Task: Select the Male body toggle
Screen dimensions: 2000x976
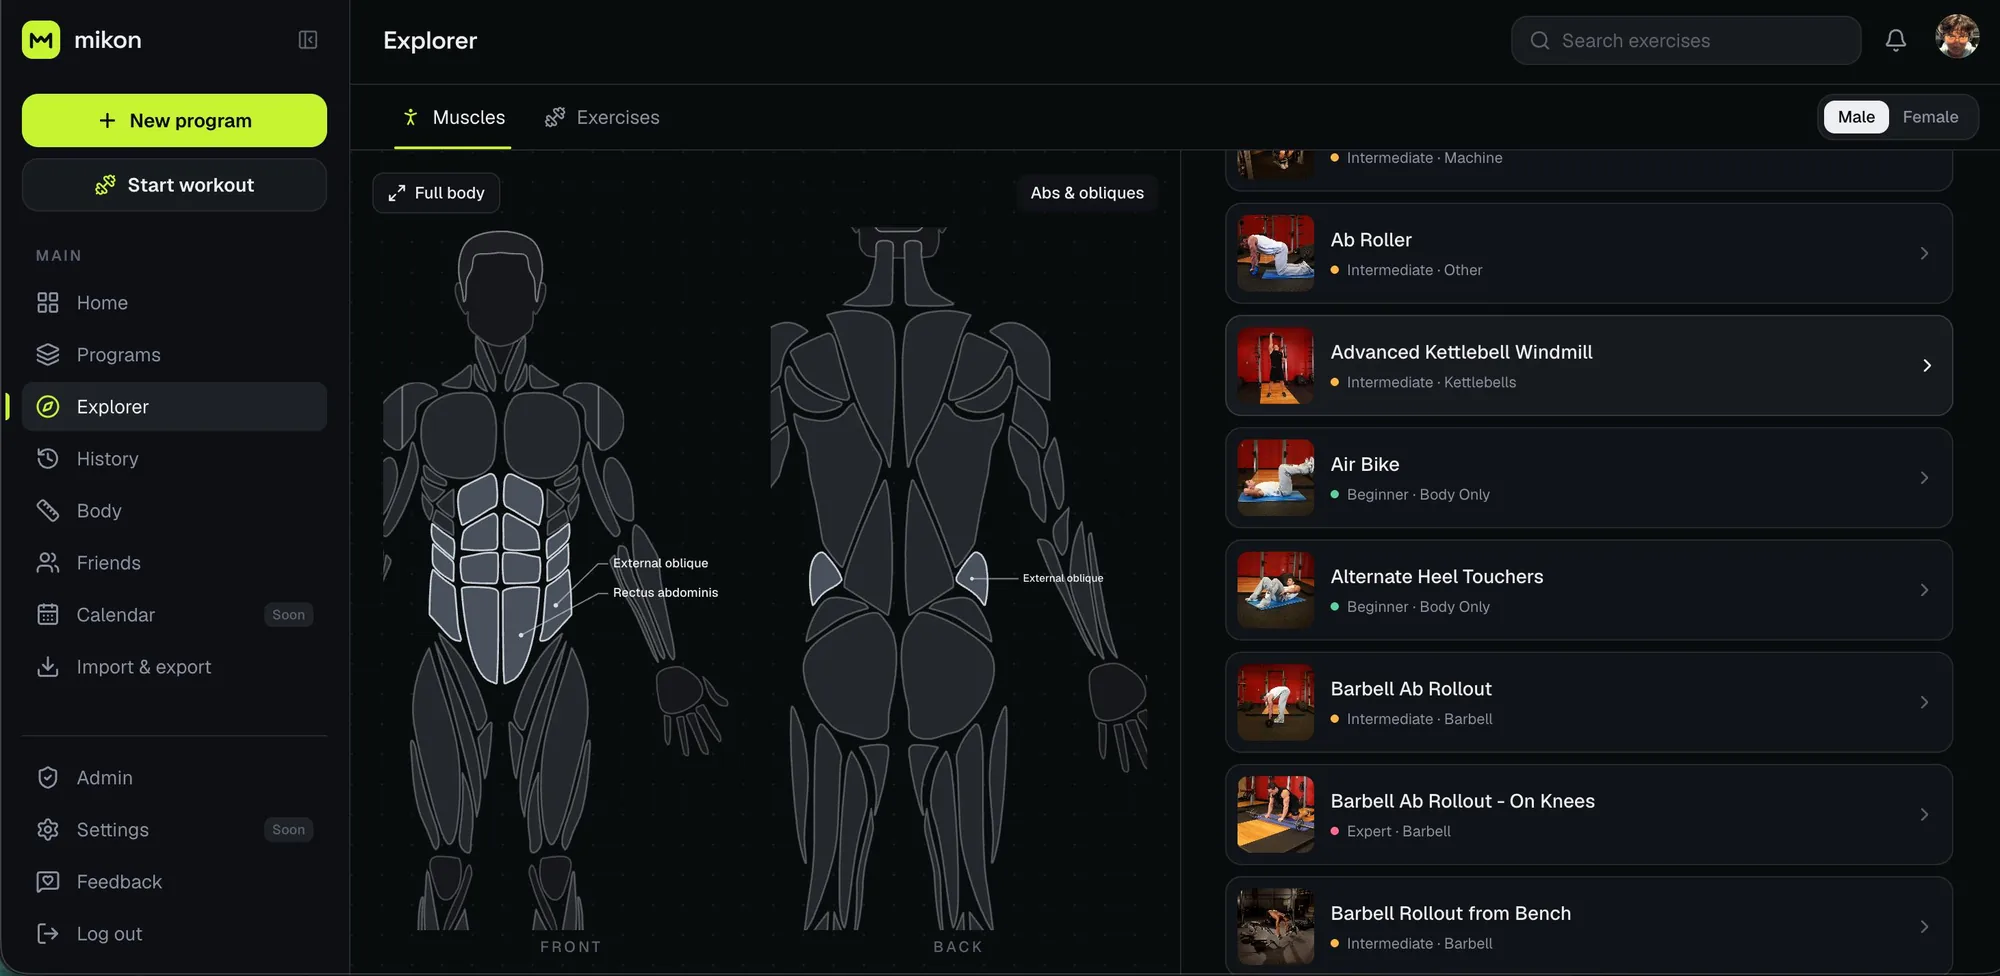Action: click(x=1856, y=117)
